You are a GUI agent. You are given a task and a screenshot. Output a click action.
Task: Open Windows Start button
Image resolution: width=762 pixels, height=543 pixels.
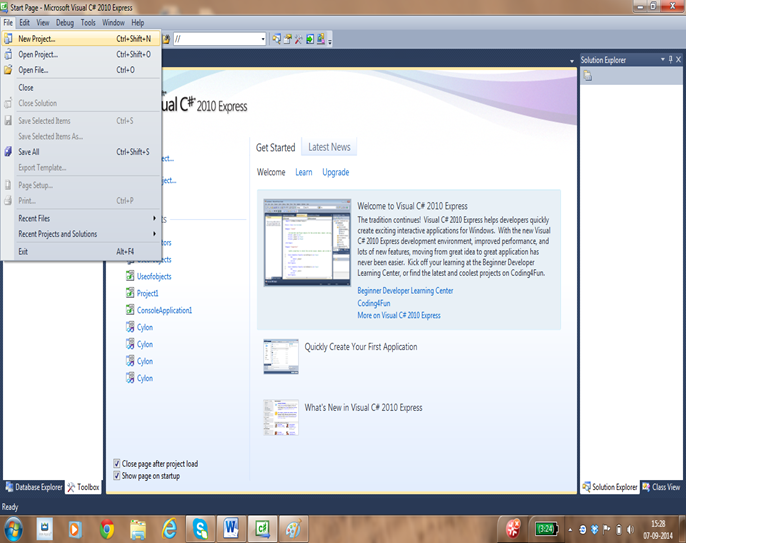point(13,529)
